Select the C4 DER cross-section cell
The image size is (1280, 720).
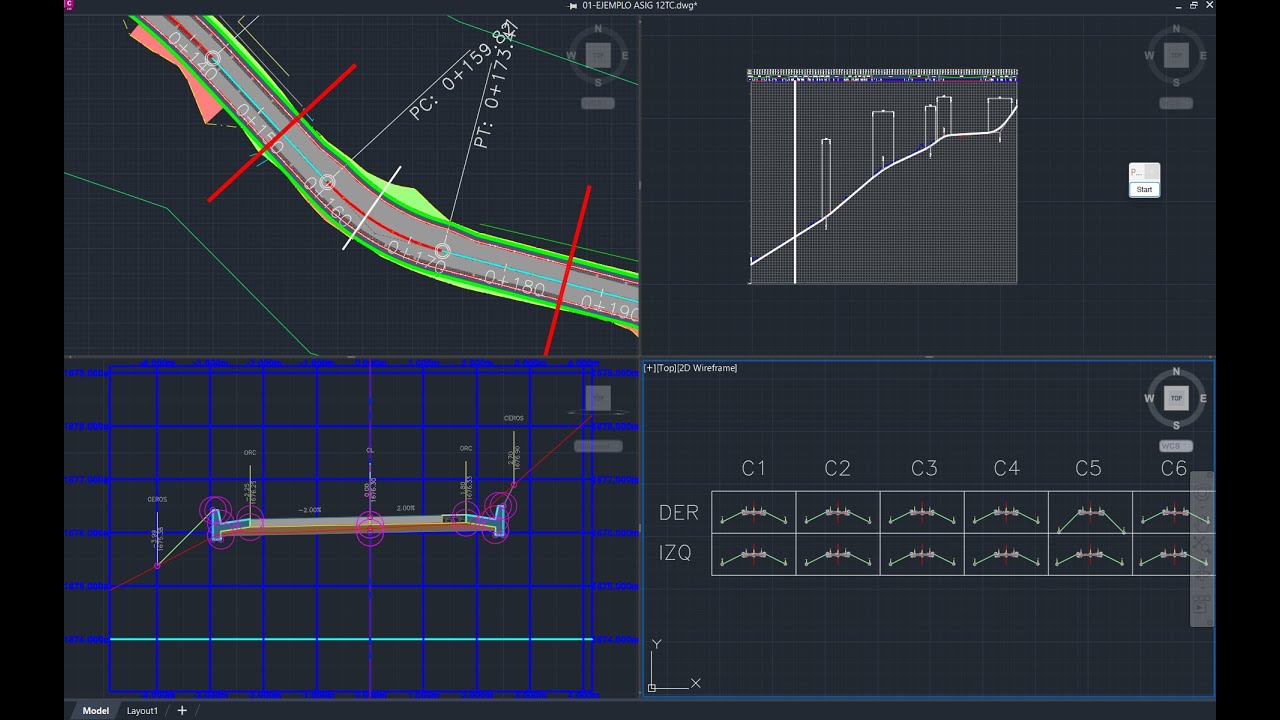coord(1006,512)
